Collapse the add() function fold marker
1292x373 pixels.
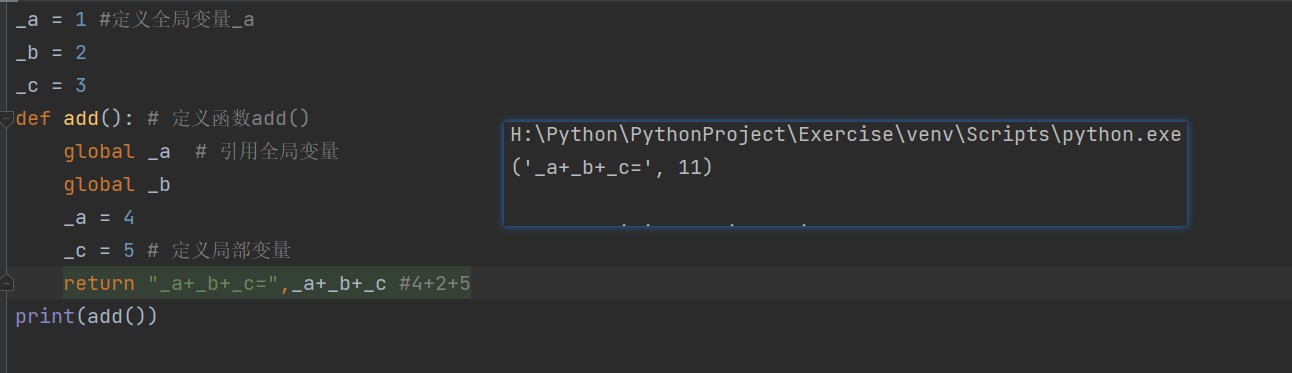7,118
